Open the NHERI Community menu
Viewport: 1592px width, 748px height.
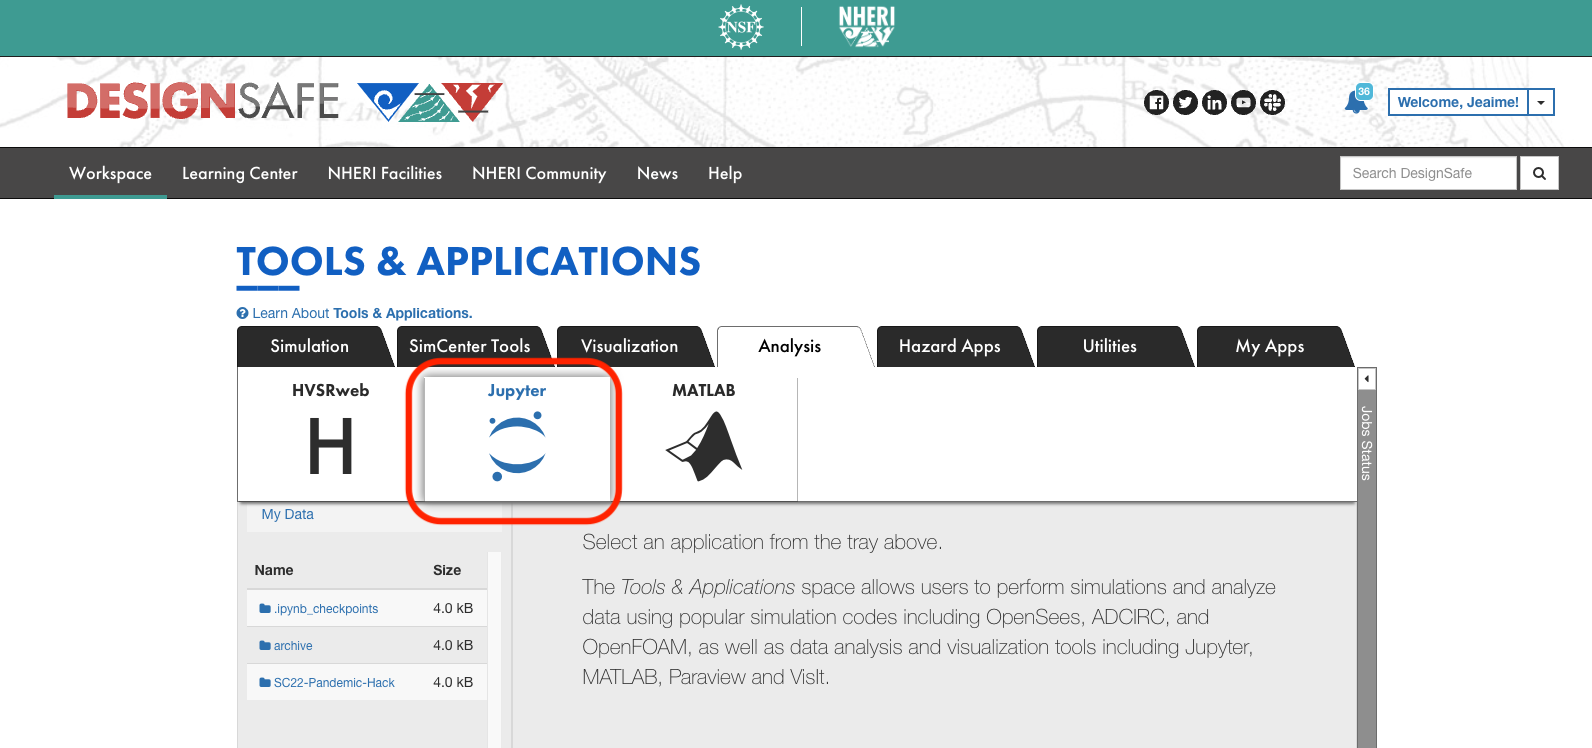click(x=539, y=173)
